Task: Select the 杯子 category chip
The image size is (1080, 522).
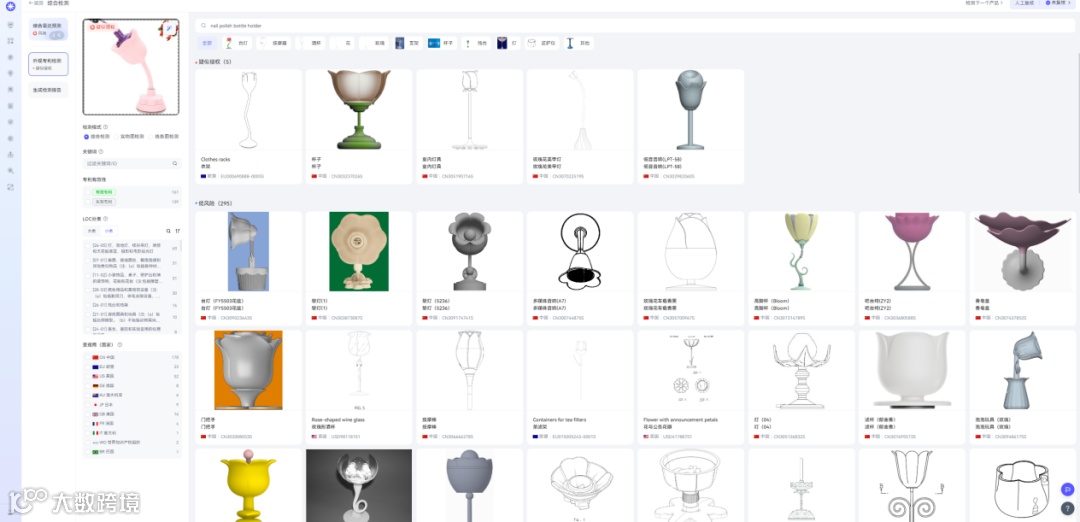Action: pos(442,43)
